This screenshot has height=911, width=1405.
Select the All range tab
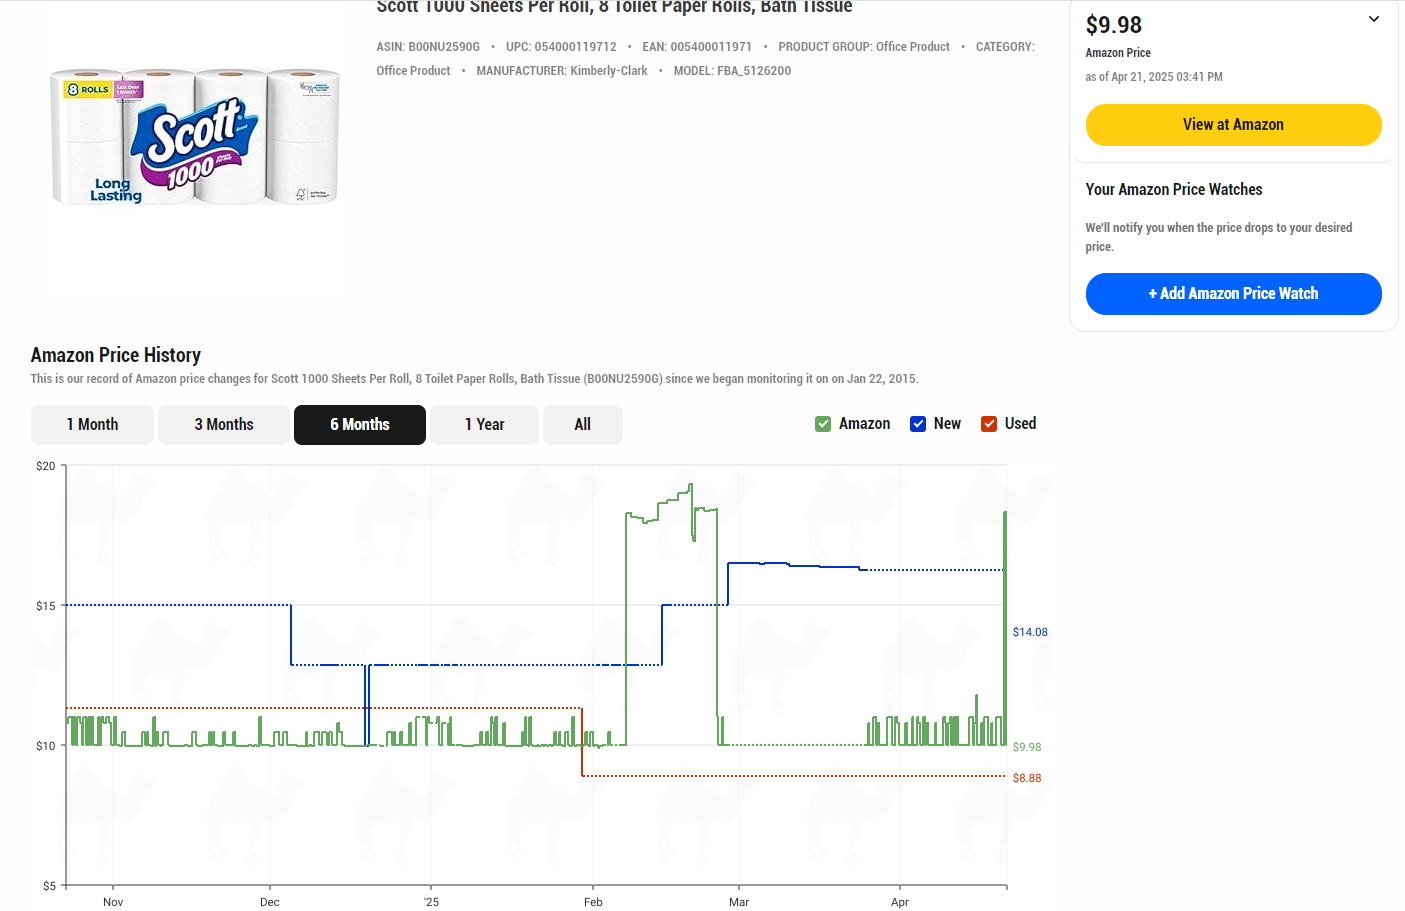(583, 425)
